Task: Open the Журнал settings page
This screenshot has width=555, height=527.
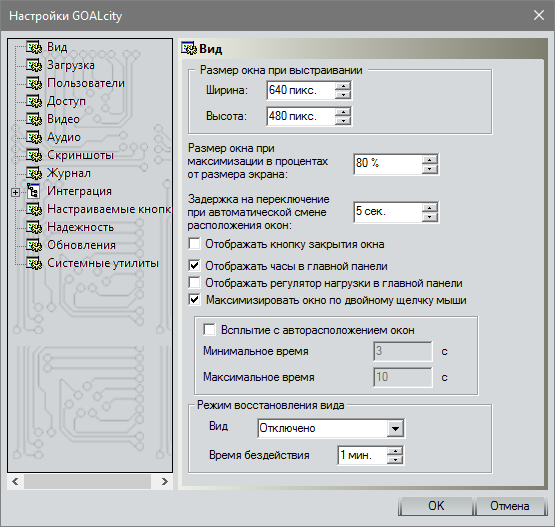Action: coord(69,173)
